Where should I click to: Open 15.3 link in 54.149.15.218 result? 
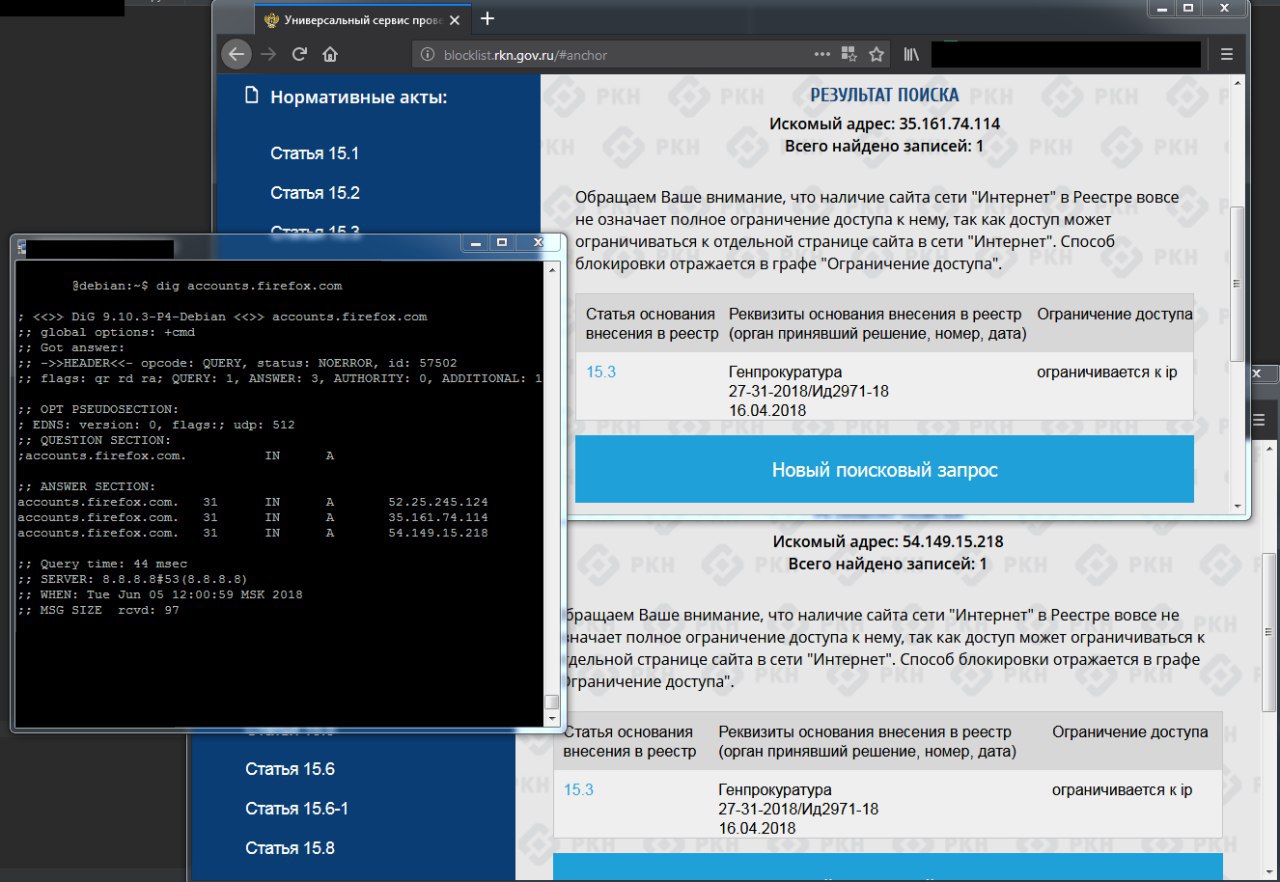coord(579,790)
